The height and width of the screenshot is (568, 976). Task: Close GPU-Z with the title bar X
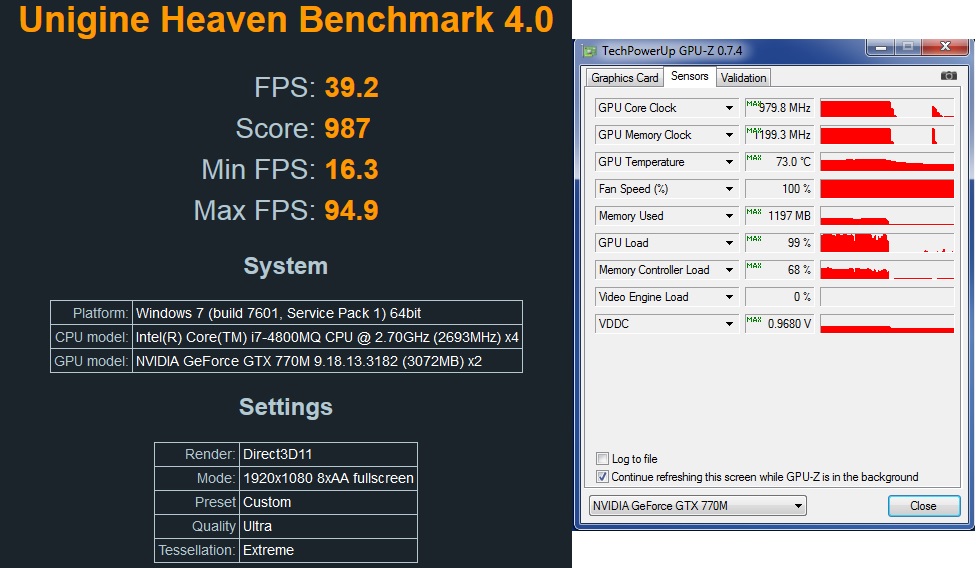945,47
